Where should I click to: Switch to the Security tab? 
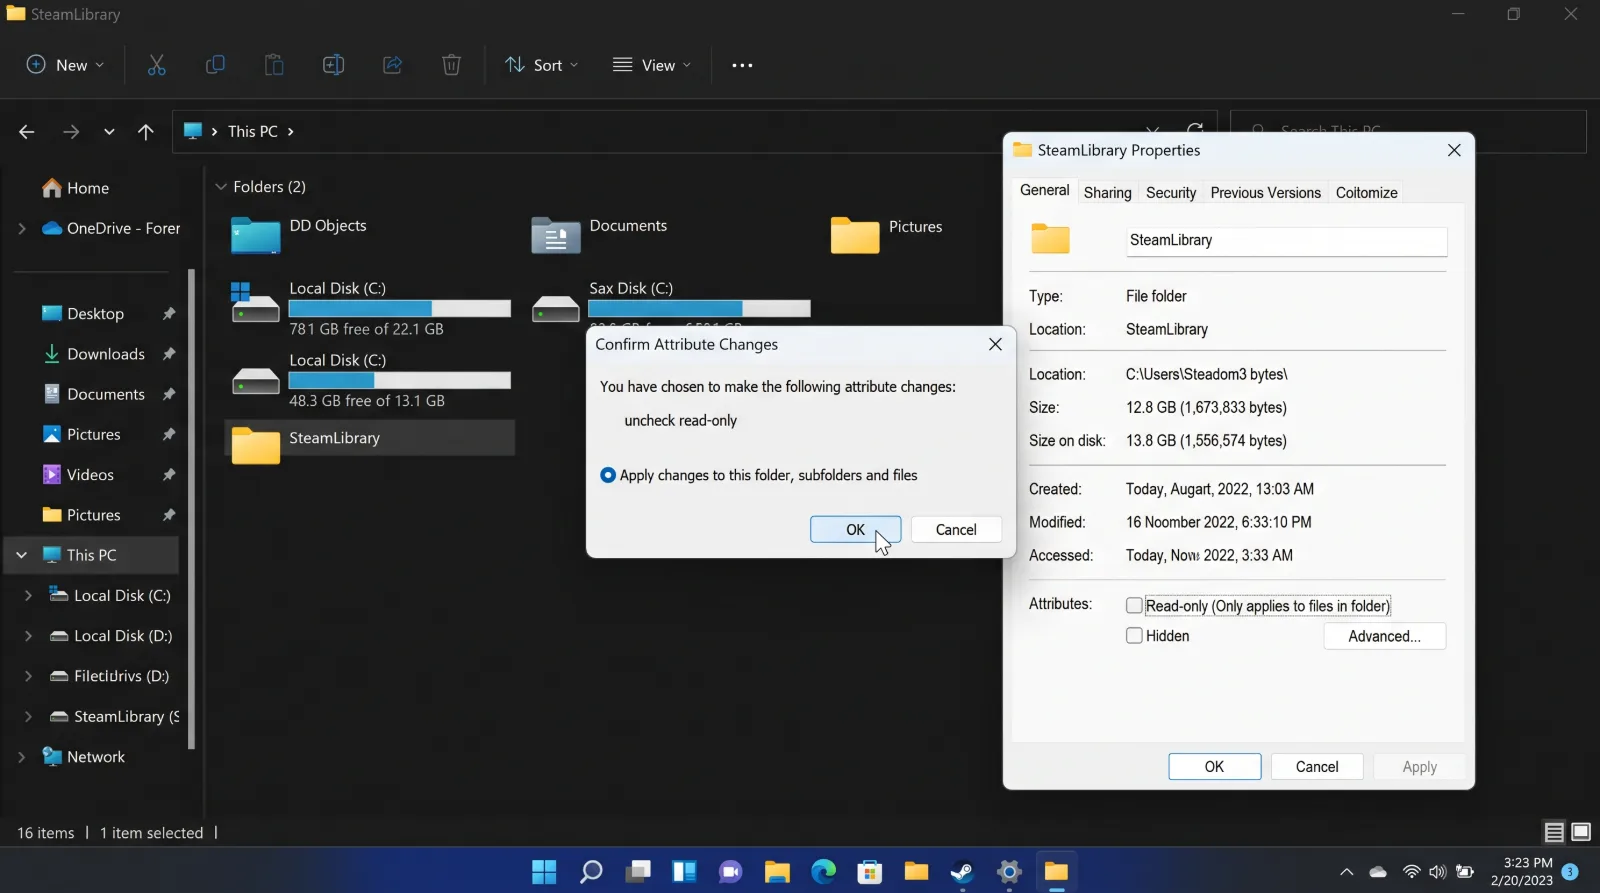point(1171,193)
